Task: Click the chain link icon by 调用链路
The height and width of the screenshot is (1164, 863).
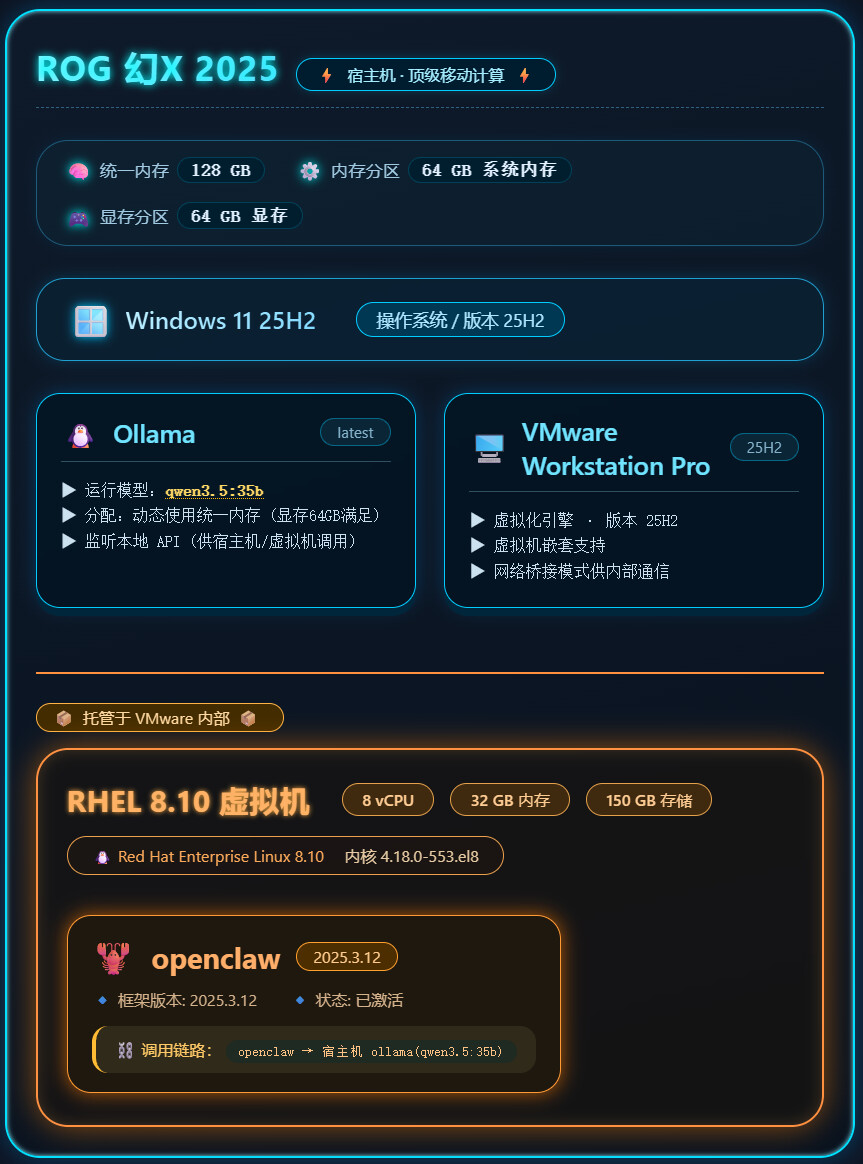Action: (125, 1050)
